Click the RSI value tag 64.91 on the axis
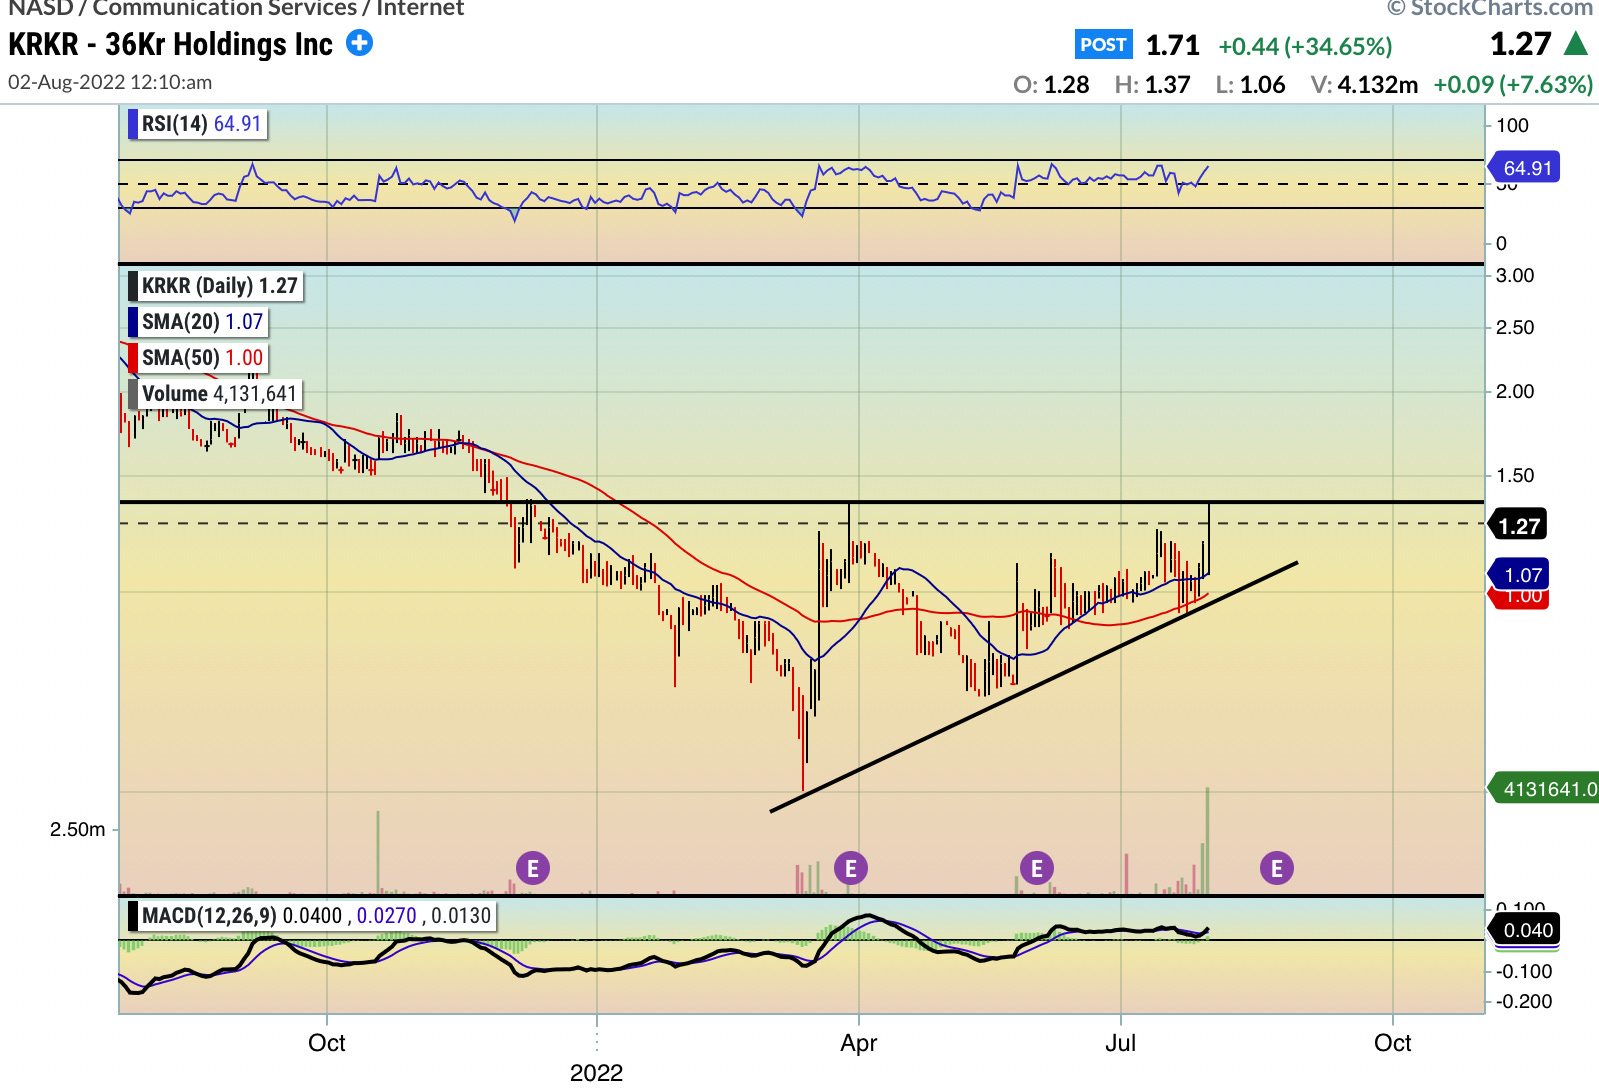 click(1525, 168)
